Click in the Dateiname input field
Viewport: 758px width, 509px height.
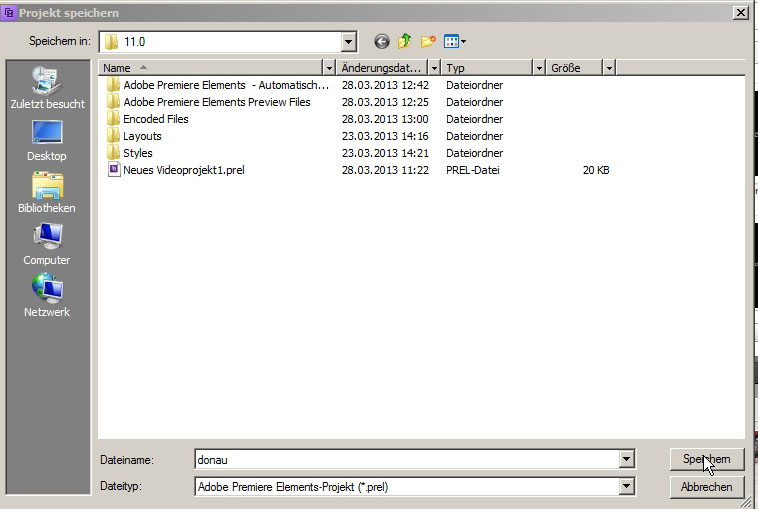pos(407,460)
